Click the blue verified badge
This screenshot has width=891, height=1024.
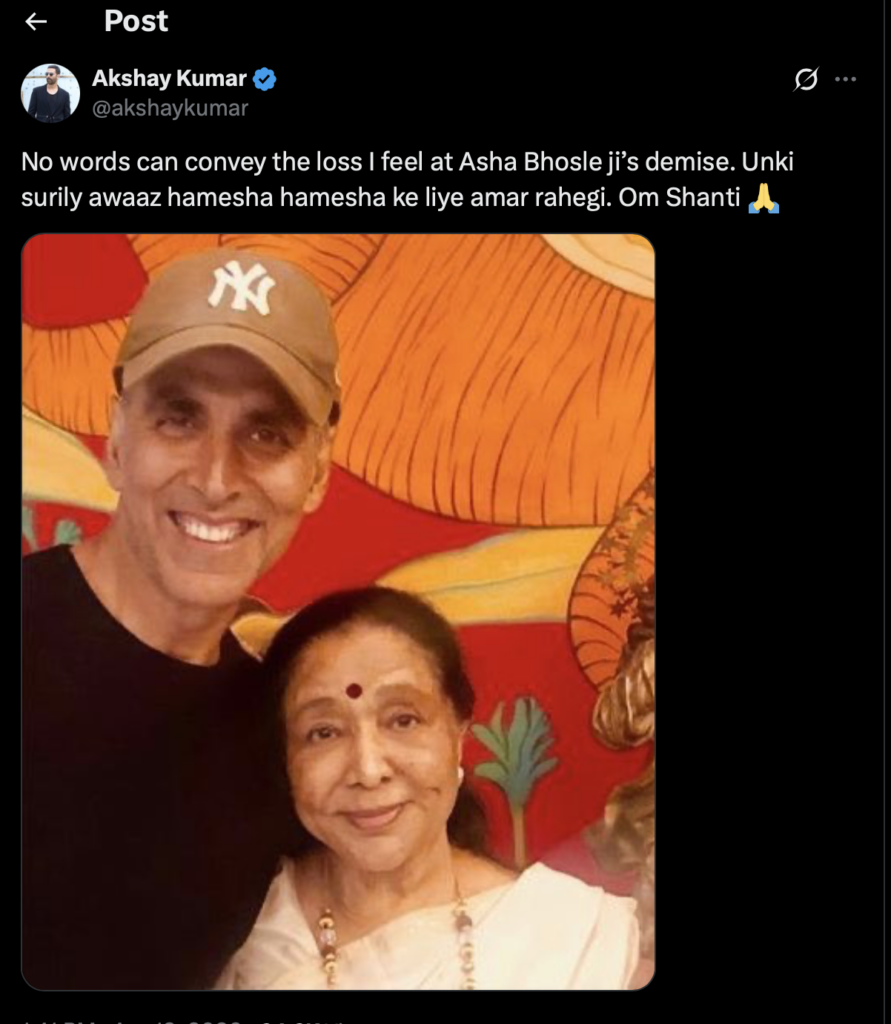point(265,80)
